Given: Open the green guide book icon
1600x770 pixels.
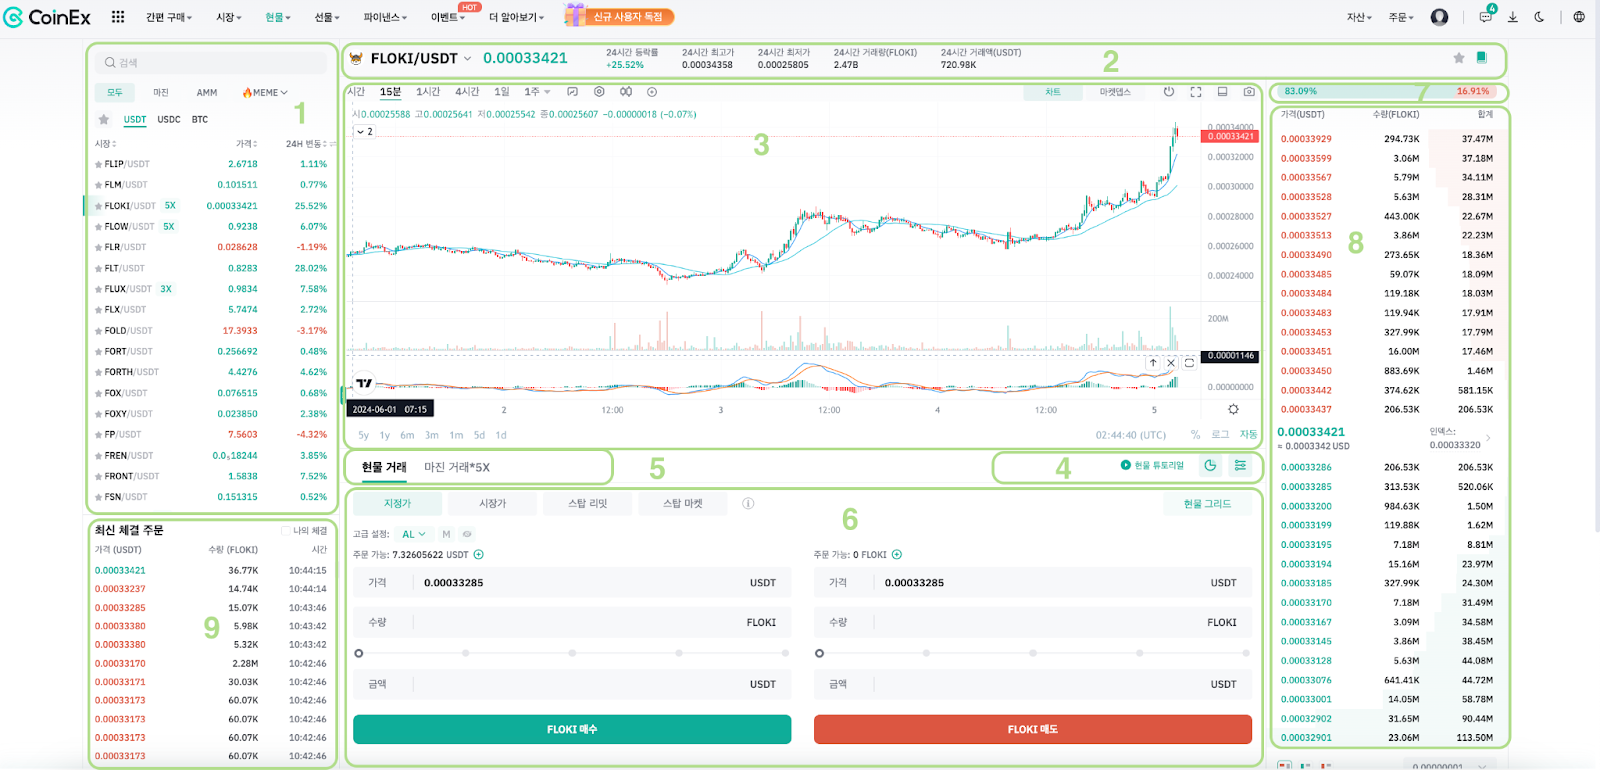Looking at the screenshot, I should 1482,58.
